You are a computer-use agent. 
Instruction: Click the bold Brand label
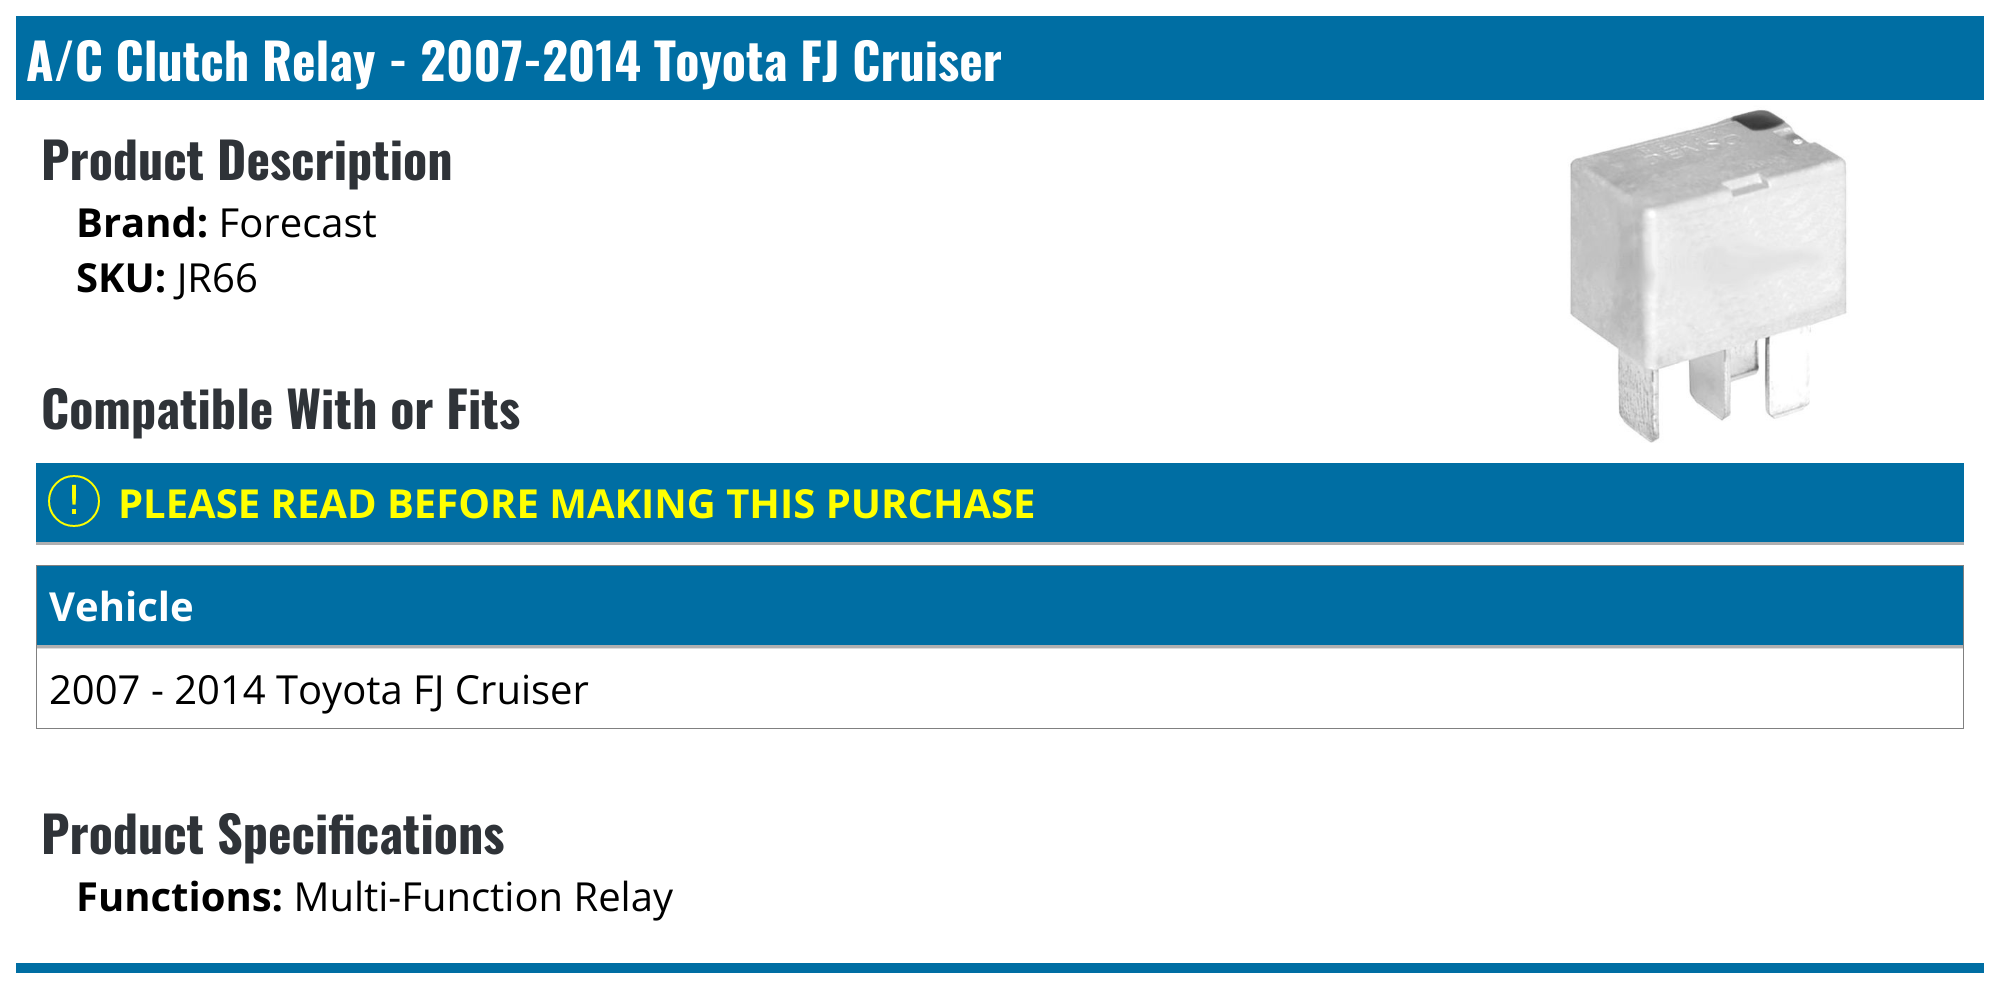[141, 223]
